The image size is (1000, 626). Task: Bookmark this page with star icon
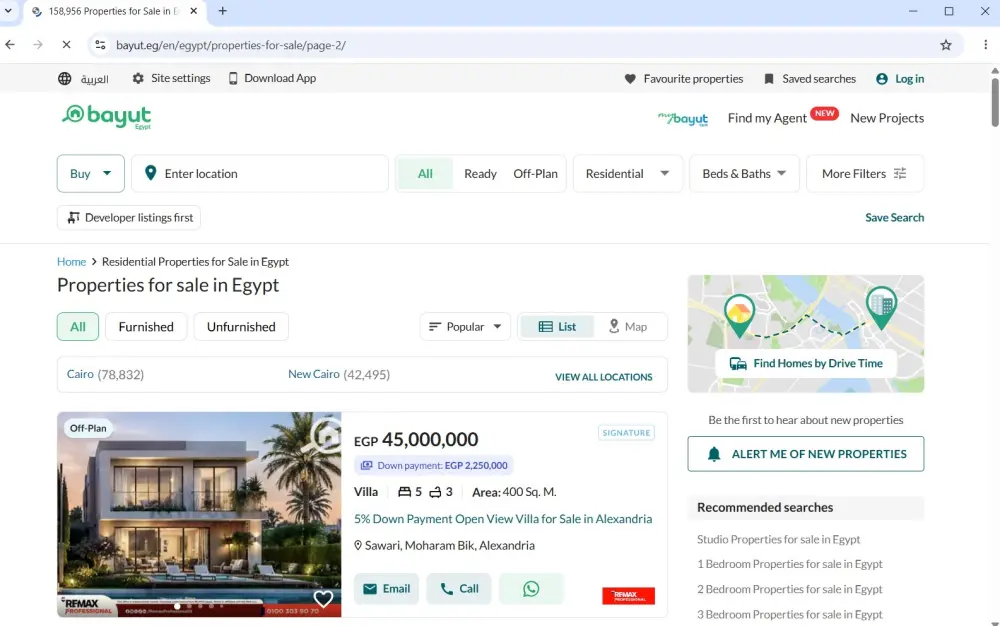946,45
